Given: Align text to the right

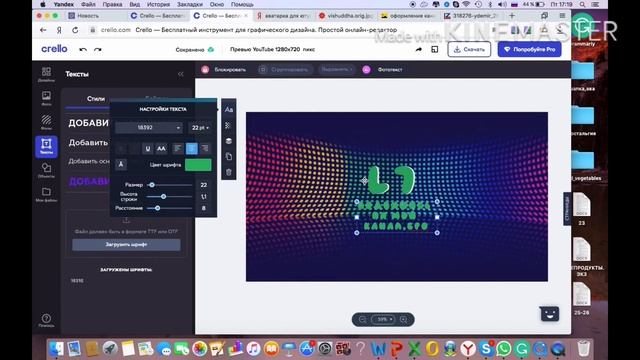Looking at the screenshot, I should click(205, 149).
